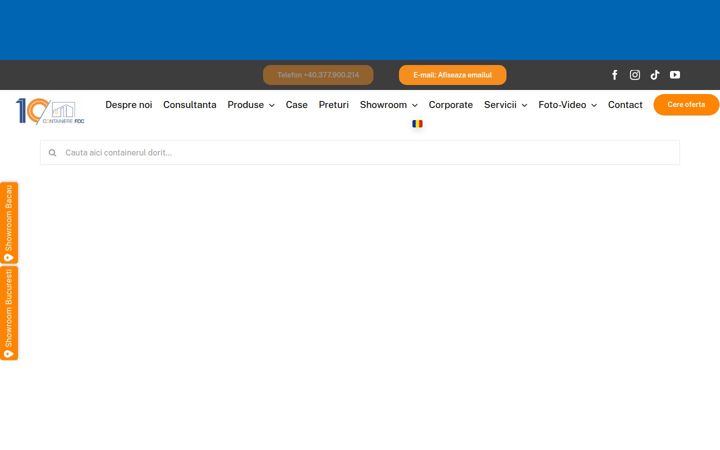Open the Despre noi menu item
Viewport: 720px width, 450px height.
pyautogui.click(x=129, y=105)
